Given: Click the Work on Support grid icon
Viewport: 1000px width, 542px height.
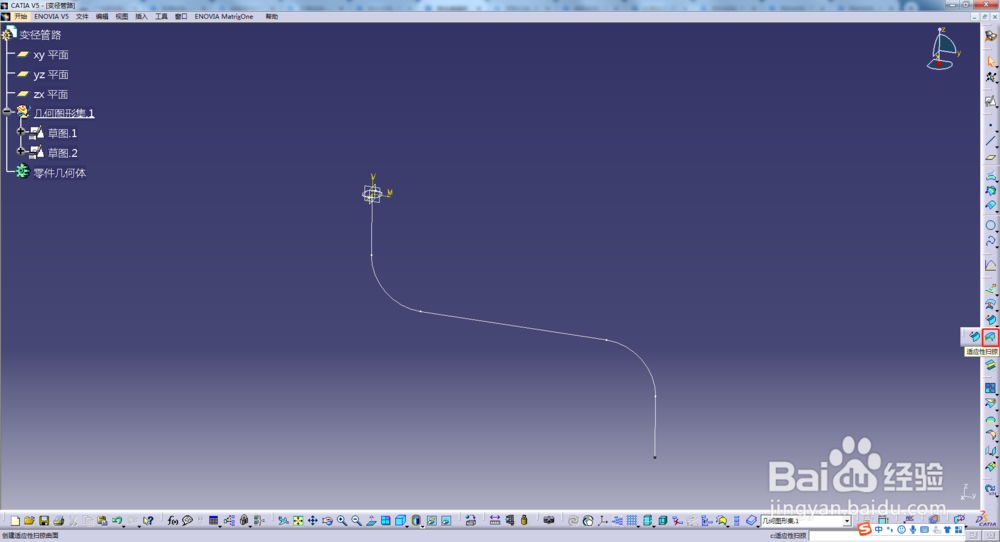Looking at the screenshot, I should [x=631, y=520].
